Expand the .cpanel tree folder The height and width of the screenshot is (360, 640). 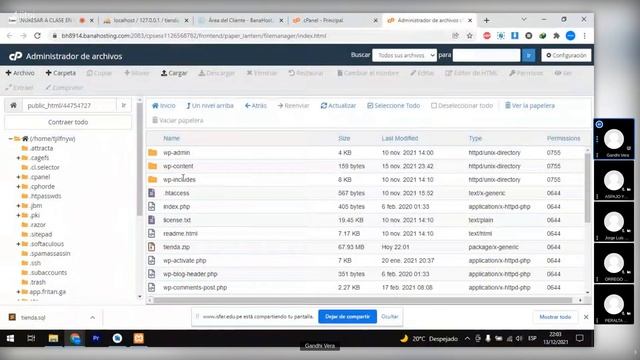(x=18, y=177)
